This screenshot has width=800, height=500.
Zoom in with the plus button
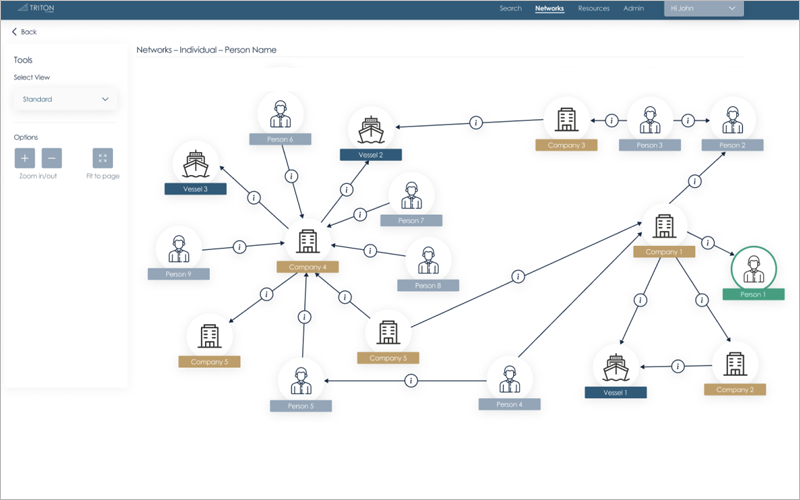(x=25, y=158)
